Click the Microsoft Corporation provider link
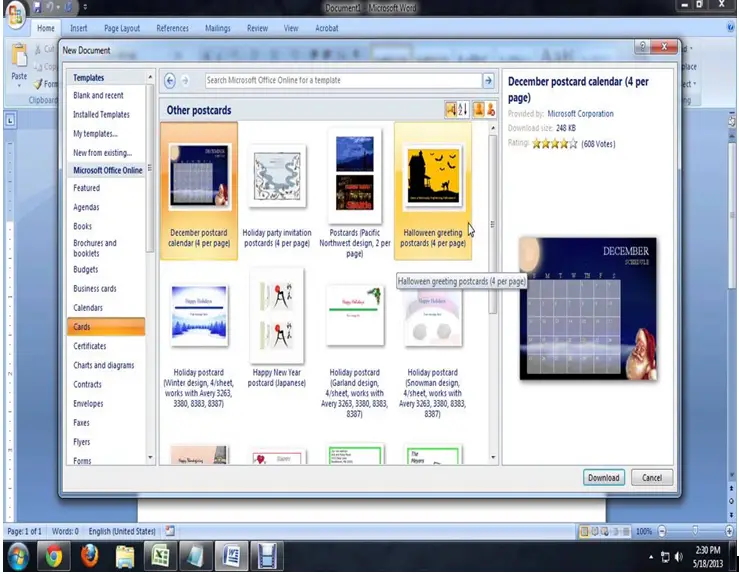 pyautogui.click(x=580, y=114)
